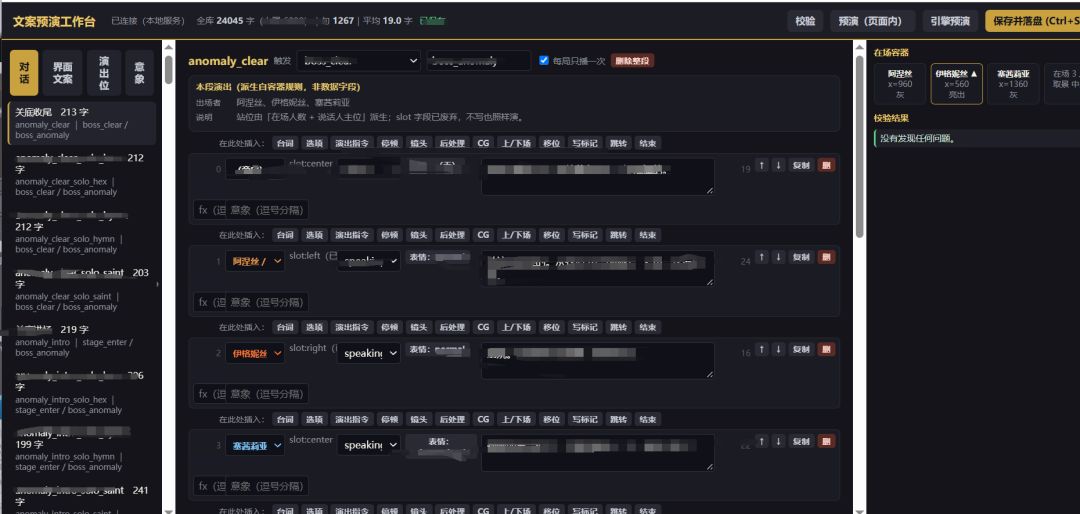
Task: Insert 台词 in the bar above line 0
Action: [285, 143]
